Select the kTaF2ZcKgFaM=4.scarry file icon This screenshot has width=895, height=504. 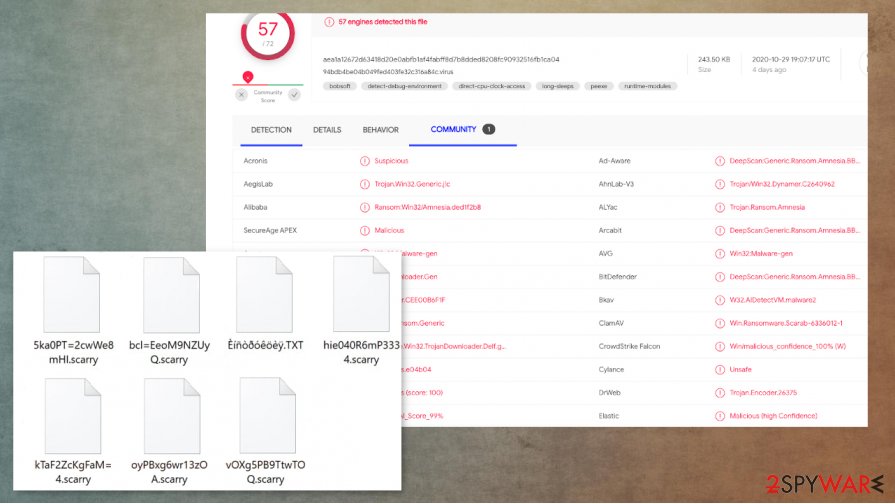point(72,416)
